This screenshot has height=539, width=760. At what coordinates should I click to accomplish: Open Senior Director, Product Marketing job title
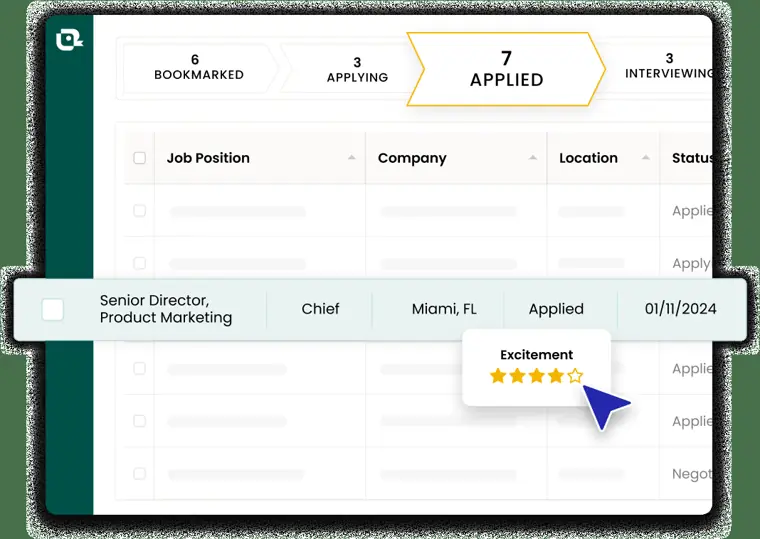pos(166,309)
